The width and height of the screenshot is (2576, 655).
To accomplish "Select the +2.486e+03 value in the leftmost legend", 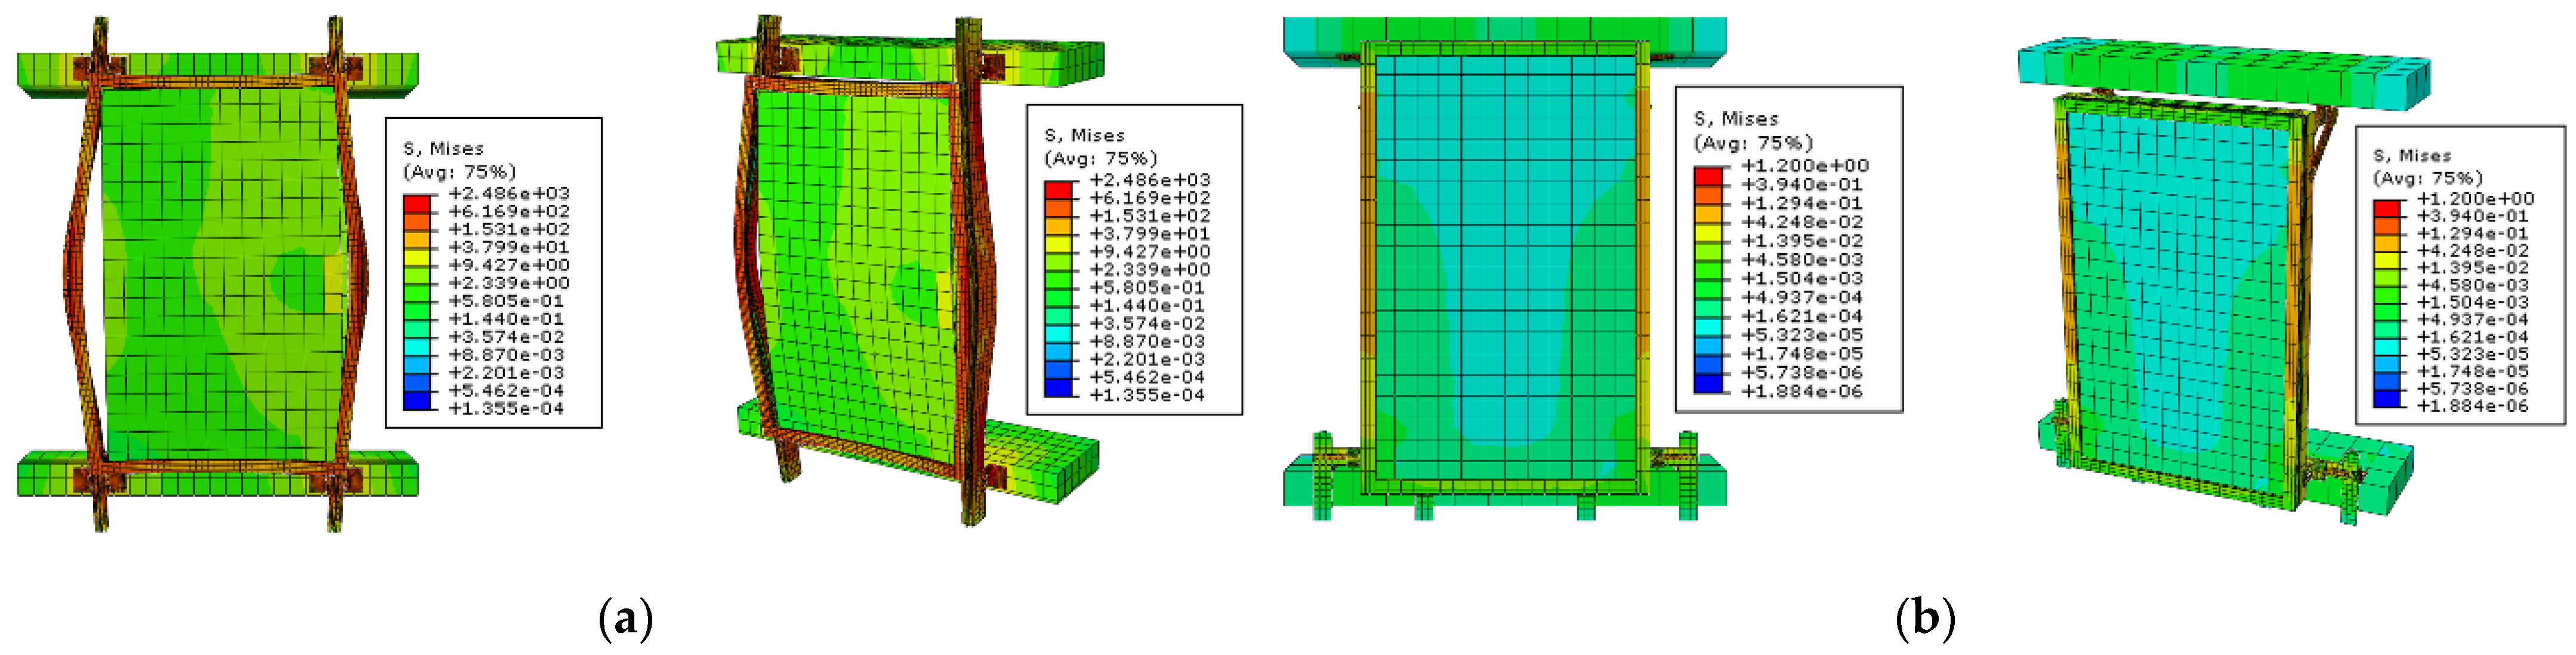I will coord(508,193).
